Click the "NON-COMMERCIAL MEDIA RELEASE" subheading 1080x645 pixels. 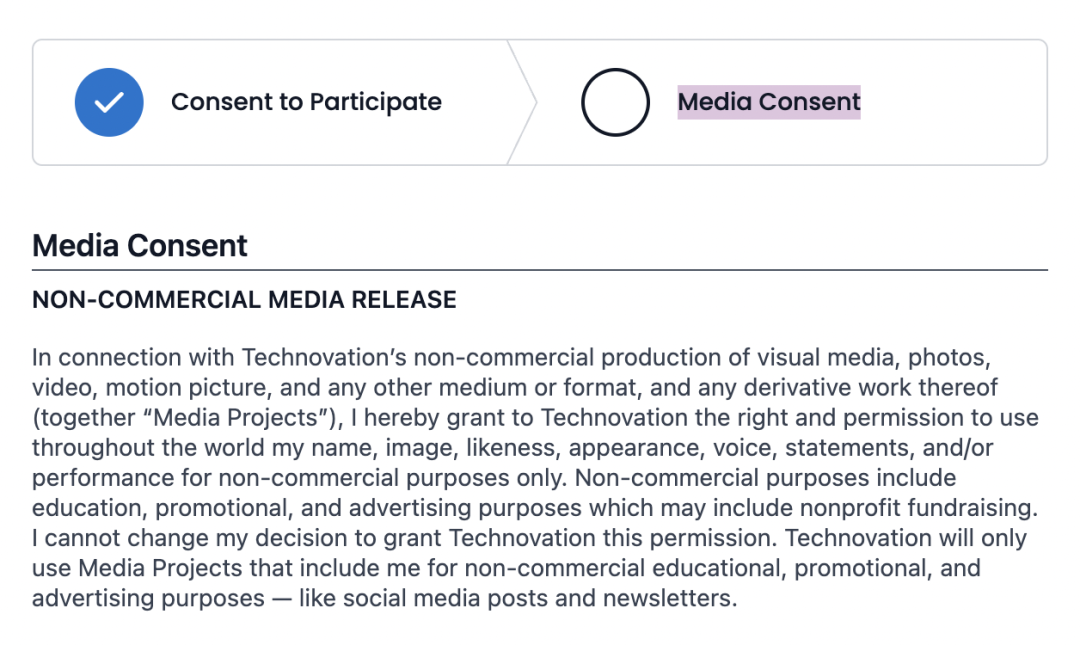[x=244, y=300]
